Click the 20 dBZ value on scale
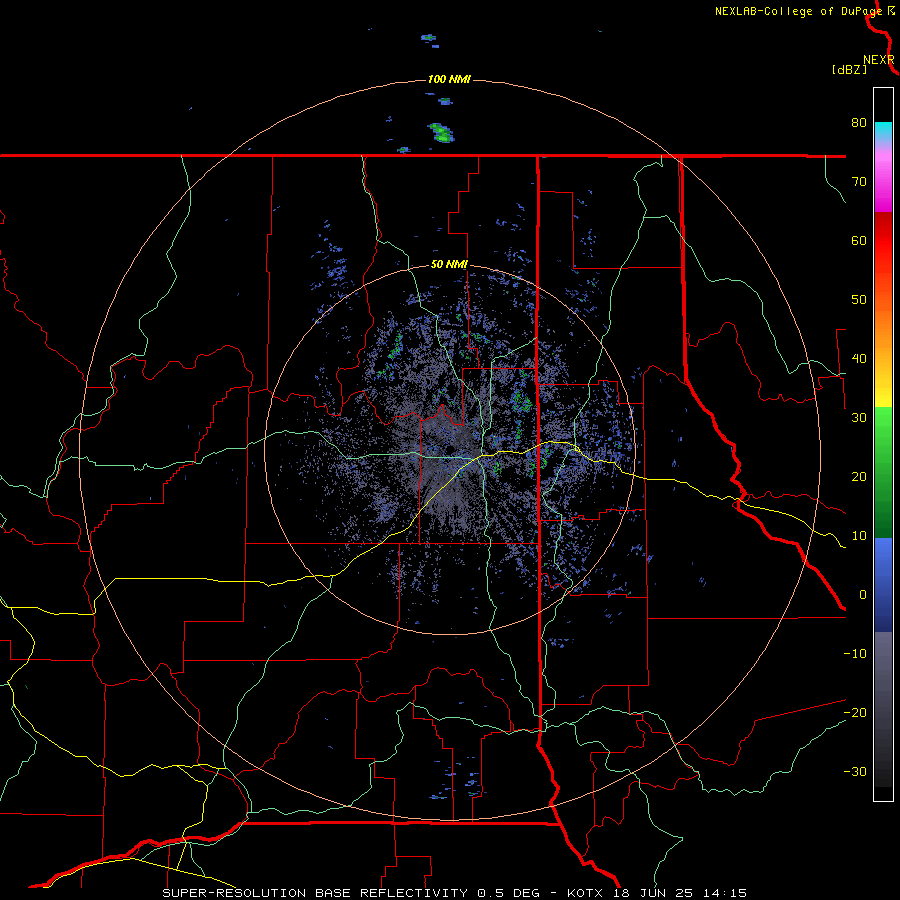The image size is (900, 900). point(859,478)
